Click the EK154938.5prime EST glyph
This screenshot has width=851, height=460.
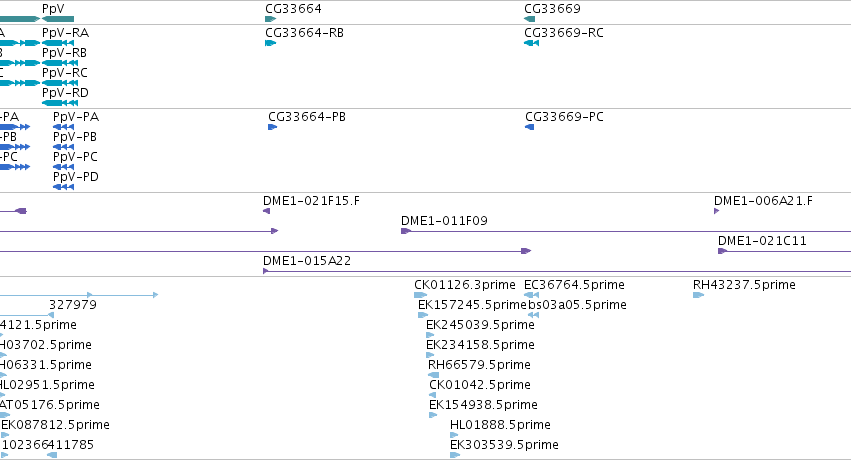(x=433, y=415)
